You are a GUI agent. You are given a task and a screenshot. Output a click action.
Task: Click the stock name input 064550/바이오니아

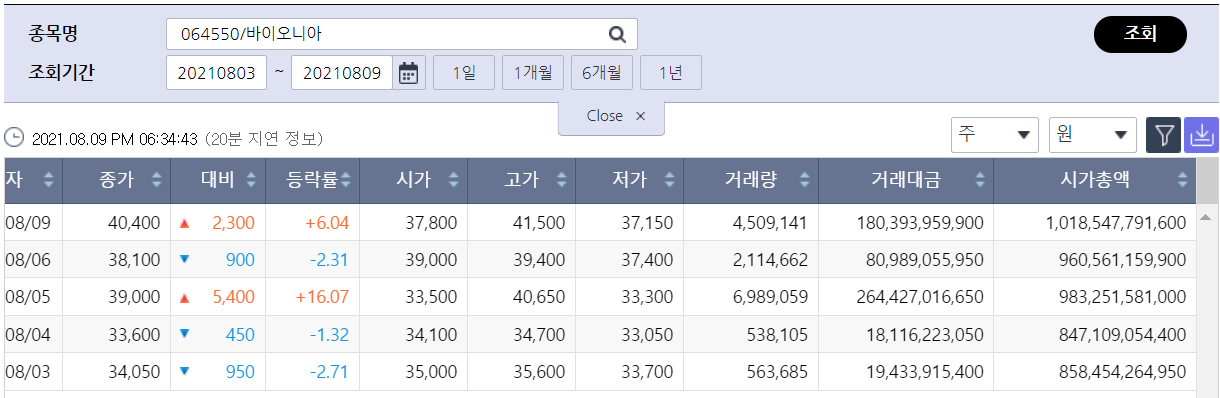401,34
